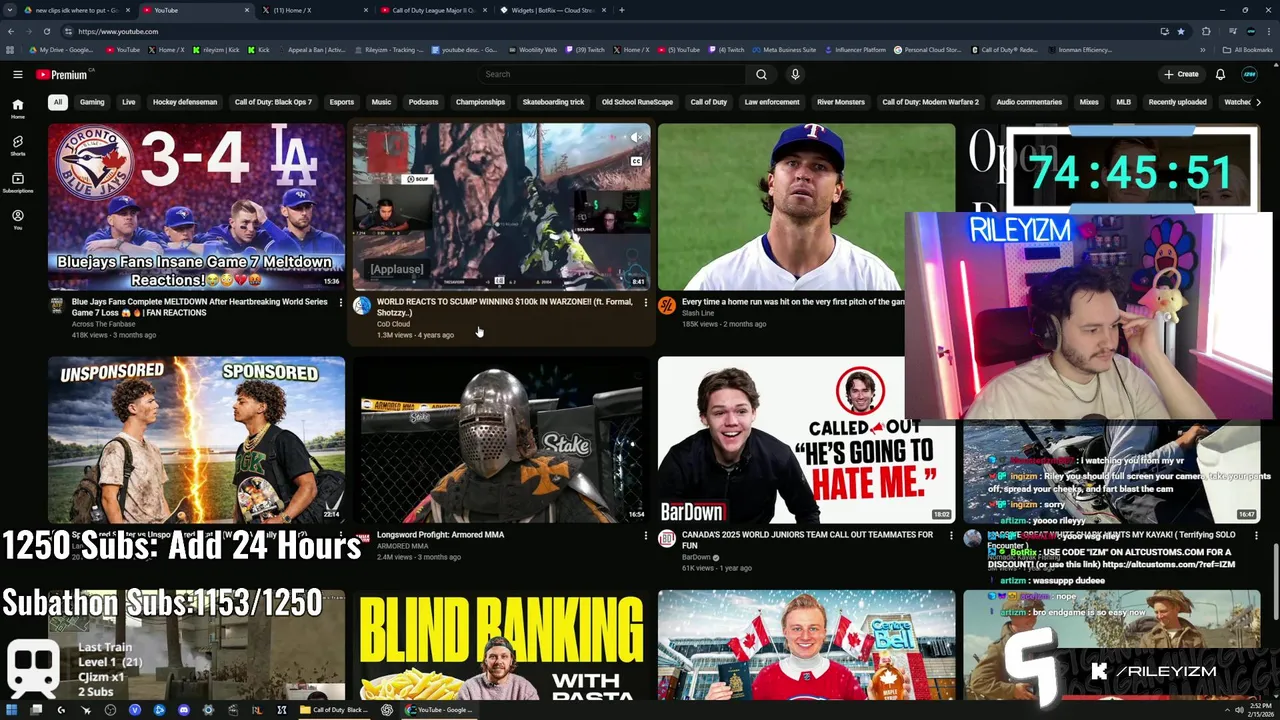Image resolution: width=1280 pixels, height=720 pixels.
Task: Select the Esports filter chip
Action: [342, 102]
